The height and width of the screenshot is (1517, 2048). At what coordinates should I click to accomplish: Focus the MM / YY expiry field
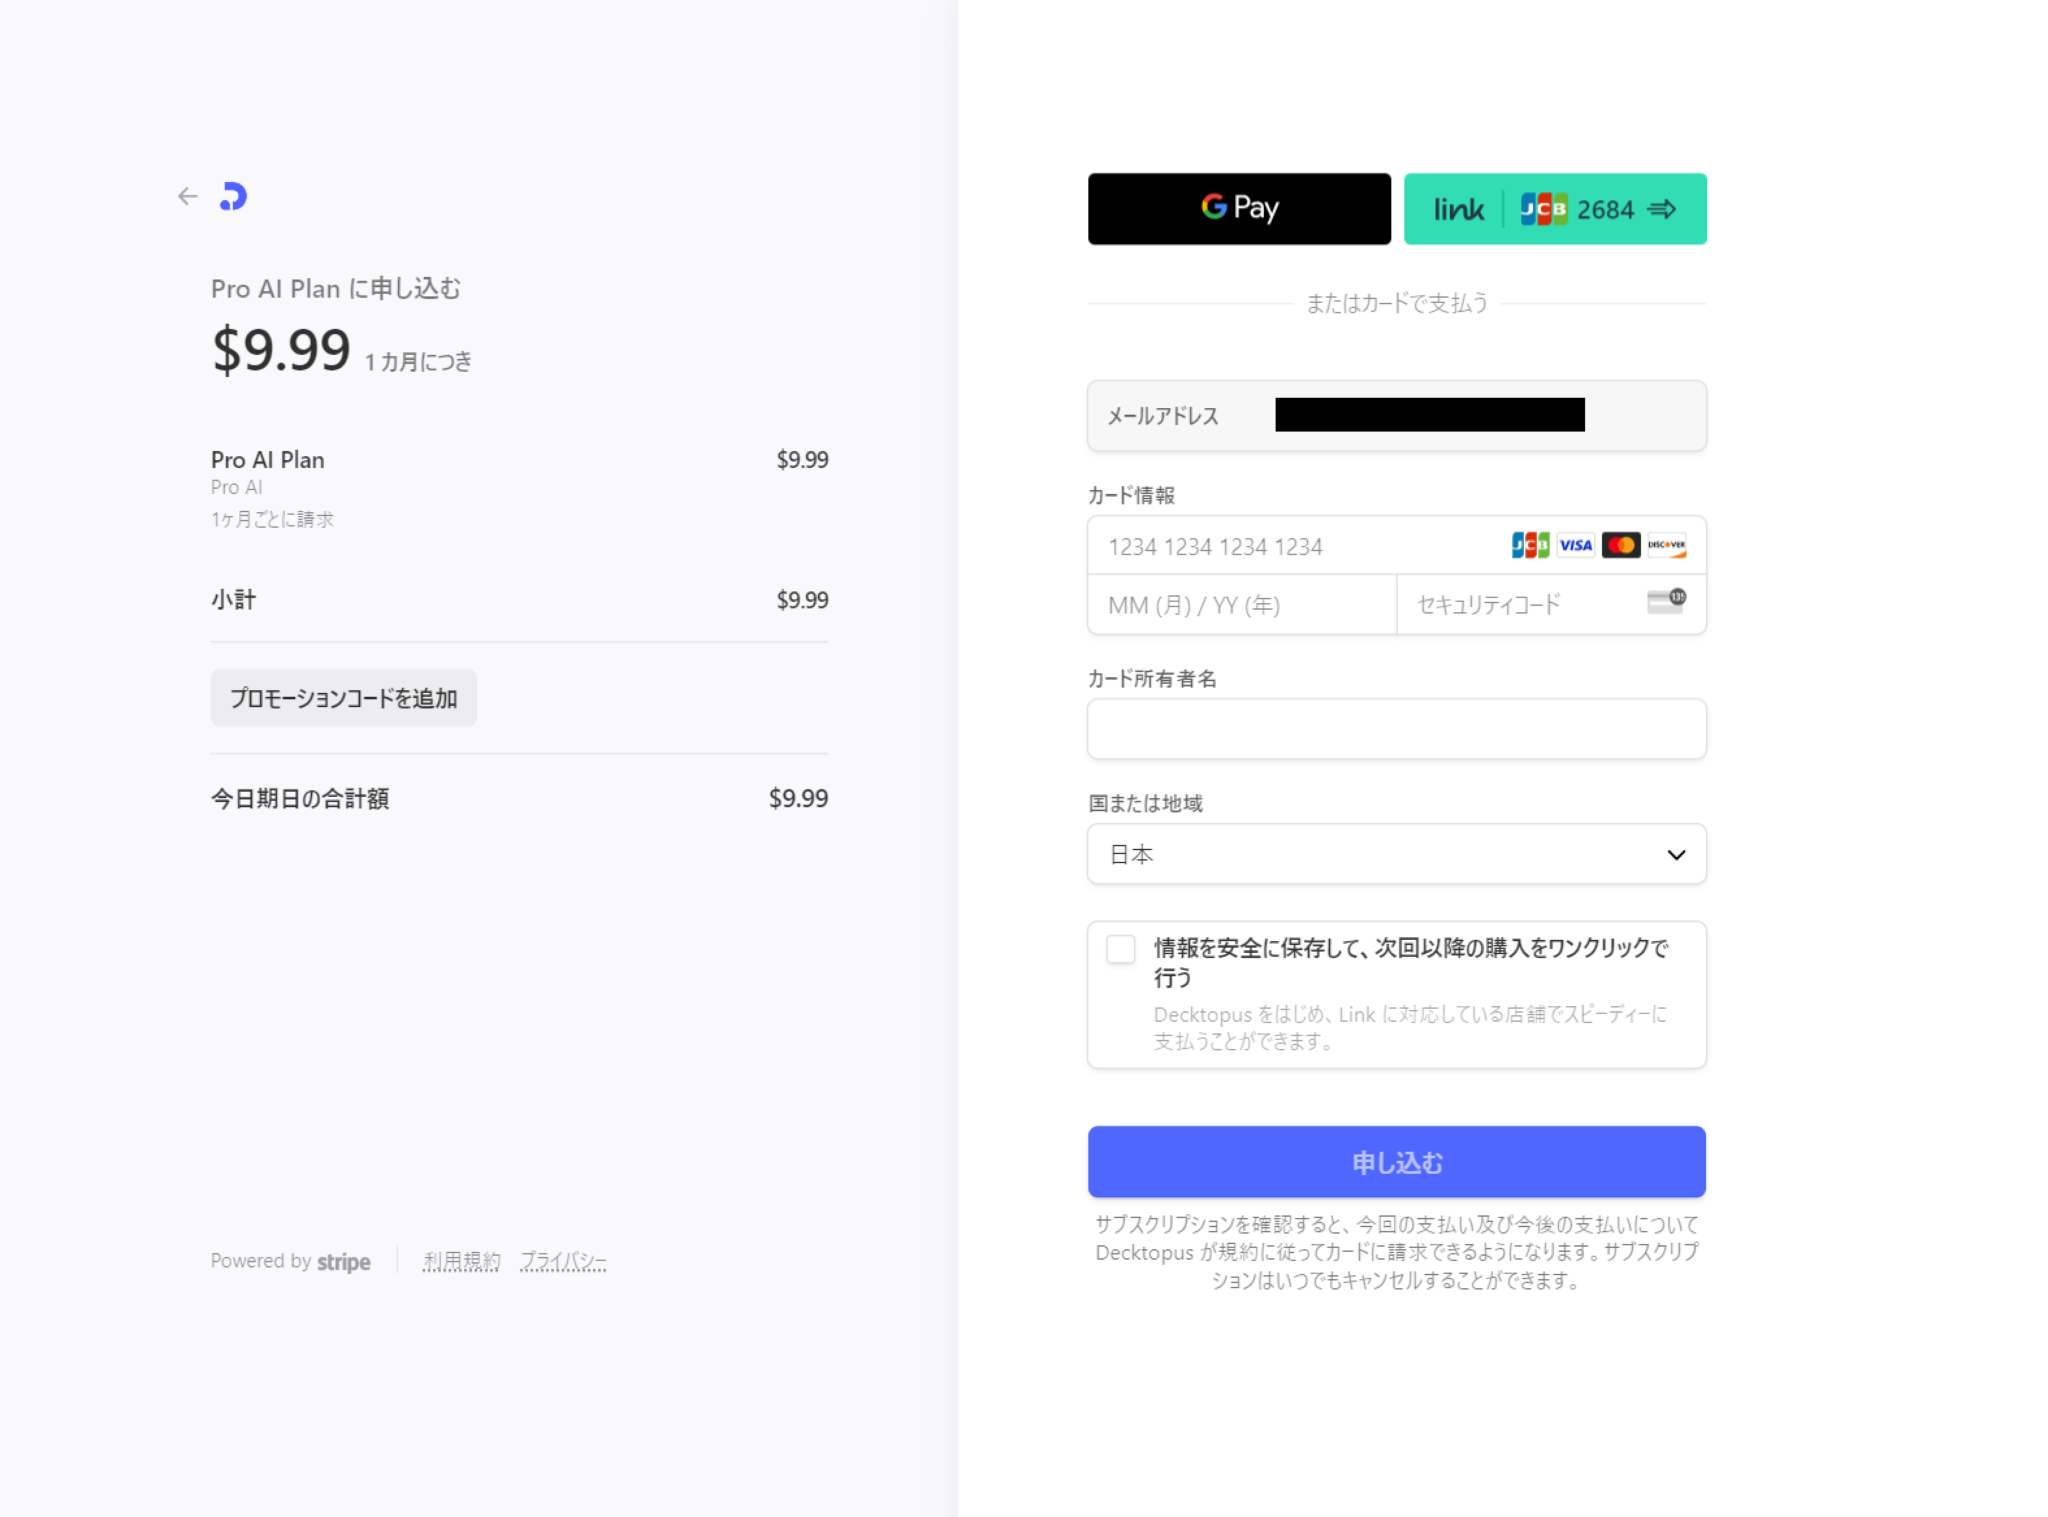[1240, 605]
